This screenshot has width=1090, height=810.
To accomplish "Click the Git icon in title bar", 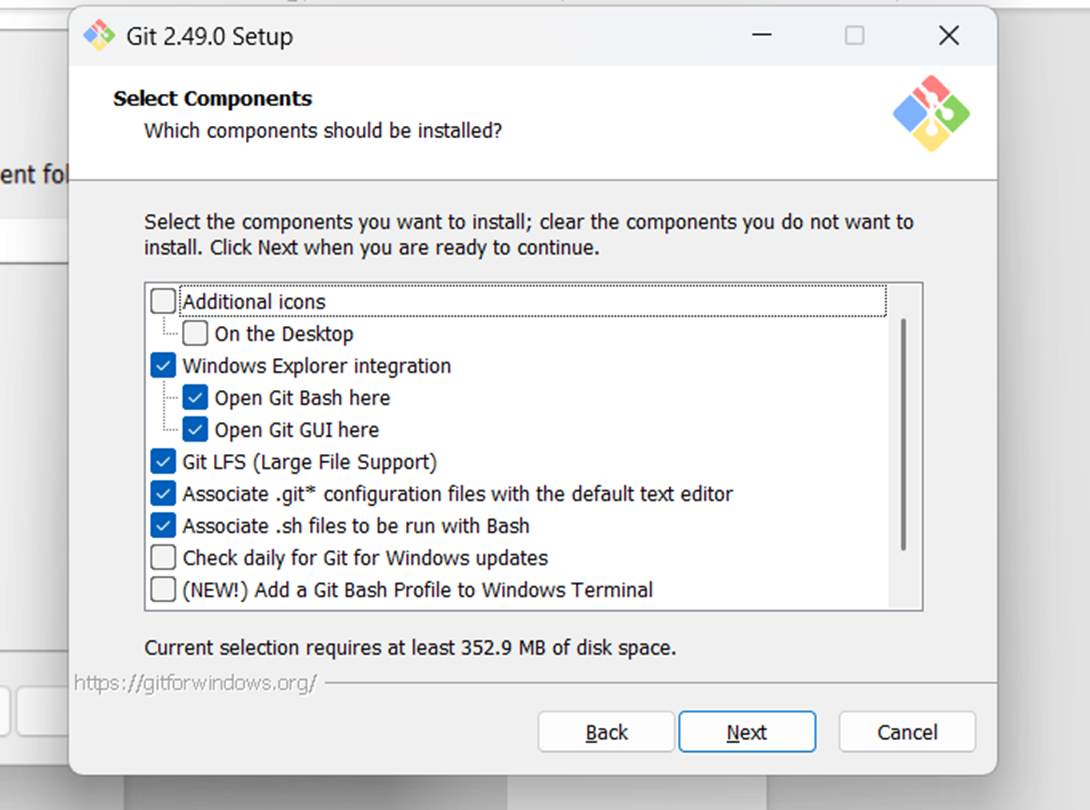I will (x=99, y=35).
